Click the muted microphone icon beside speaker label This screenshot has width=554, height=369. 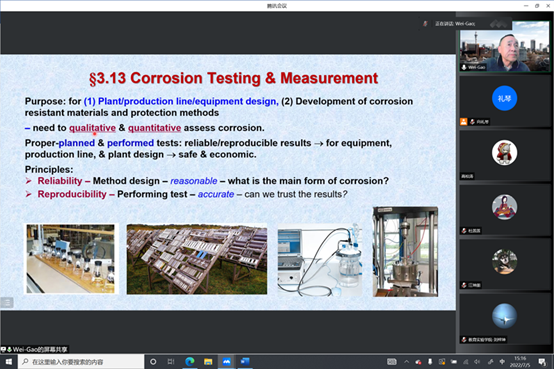point(425,24)
